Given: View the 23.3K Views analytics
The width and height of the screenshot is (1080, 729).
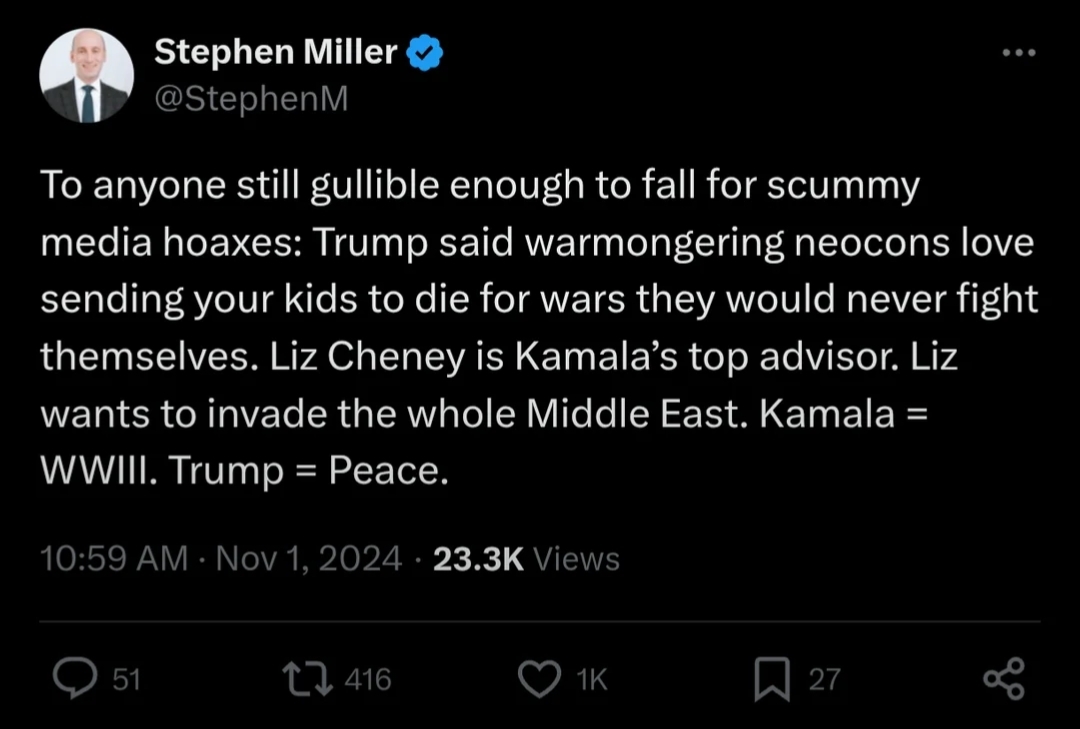Looking at the screenshot, I should tap(526, 558).
